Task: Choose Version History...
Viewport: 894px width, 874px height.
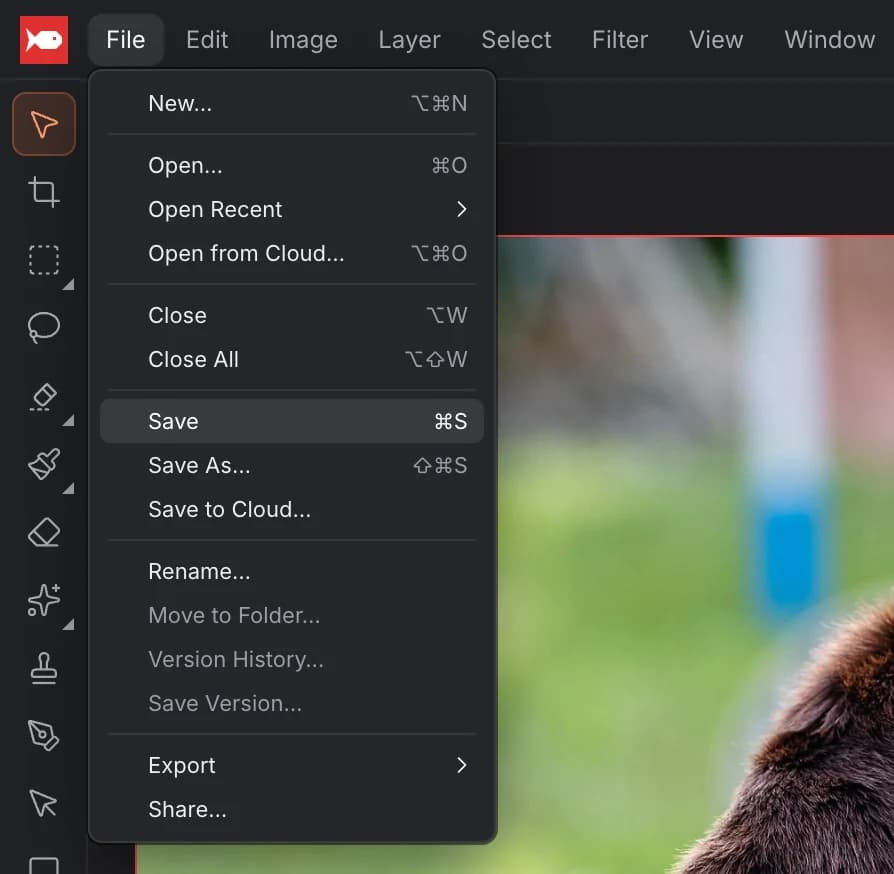Action: (x=292, y=659)
